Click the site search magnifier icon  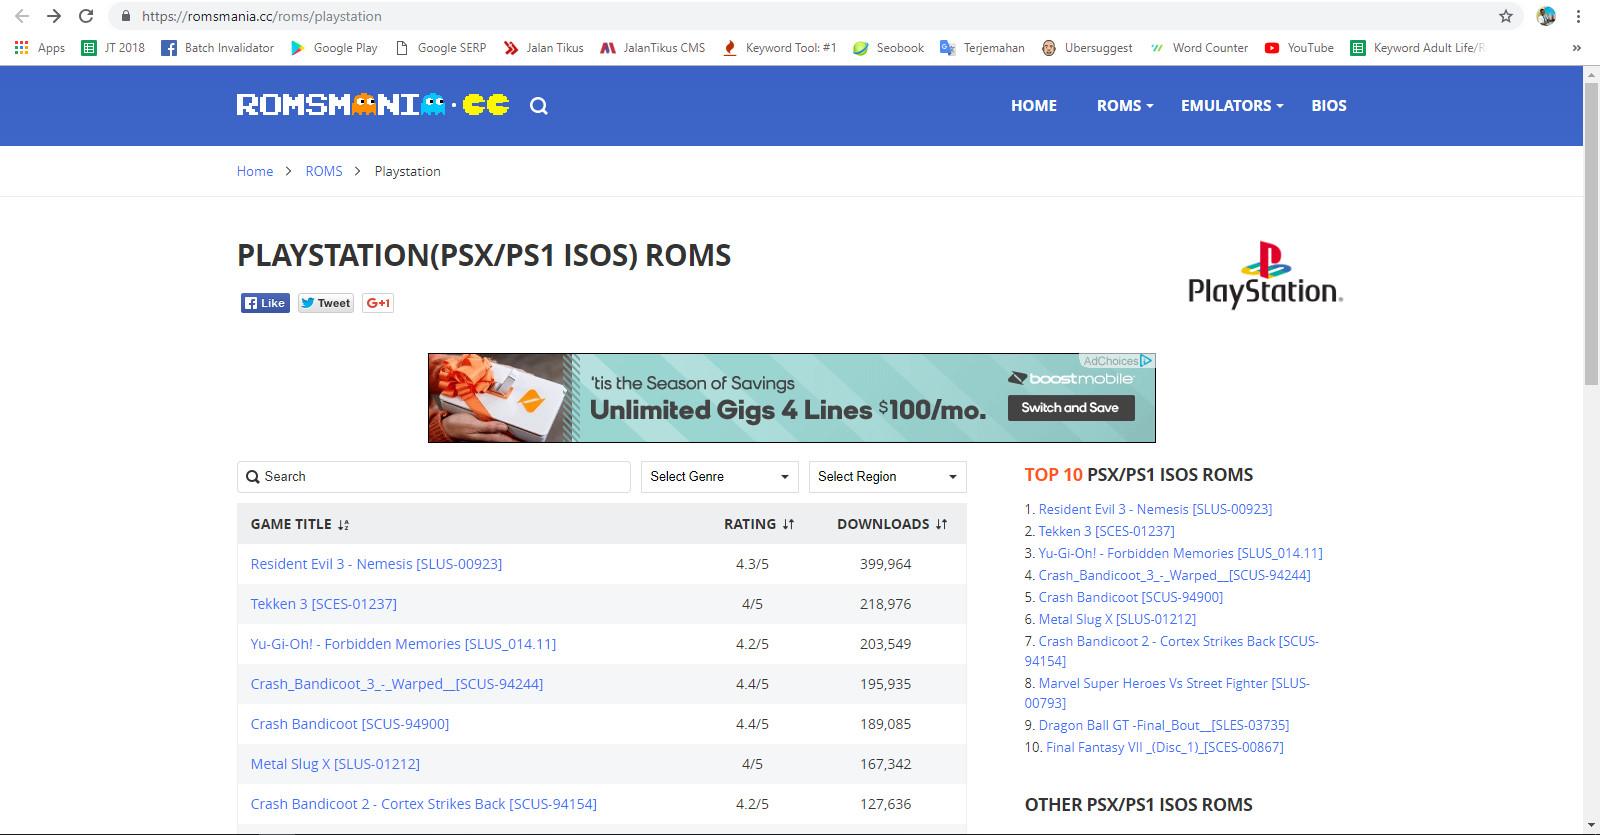coord(538,106)
